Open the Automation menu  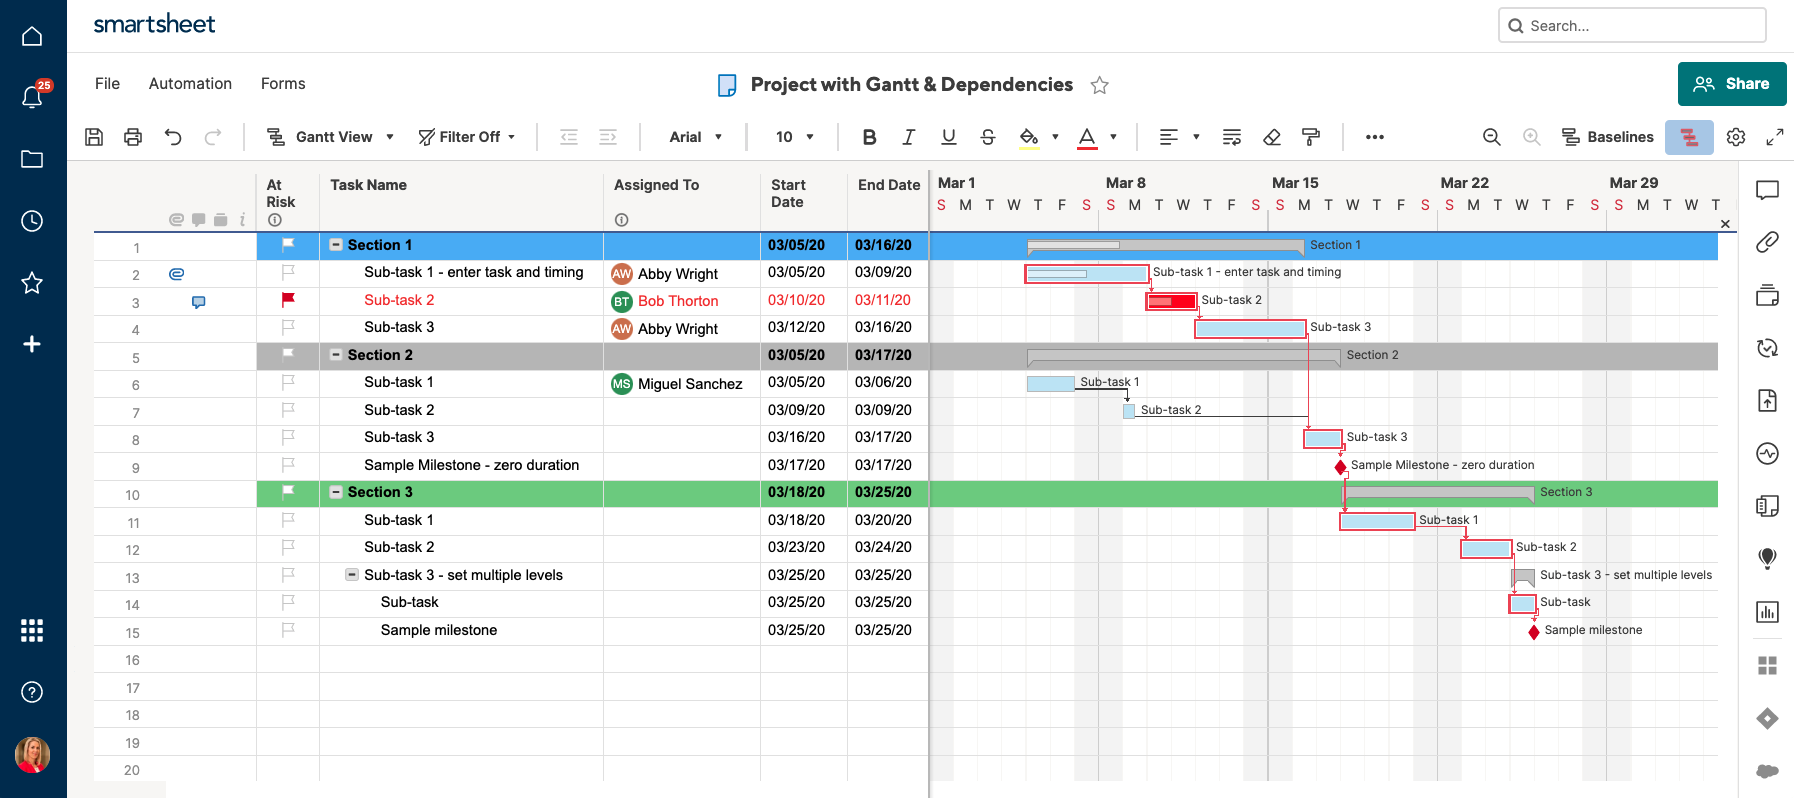pos(190,84)
